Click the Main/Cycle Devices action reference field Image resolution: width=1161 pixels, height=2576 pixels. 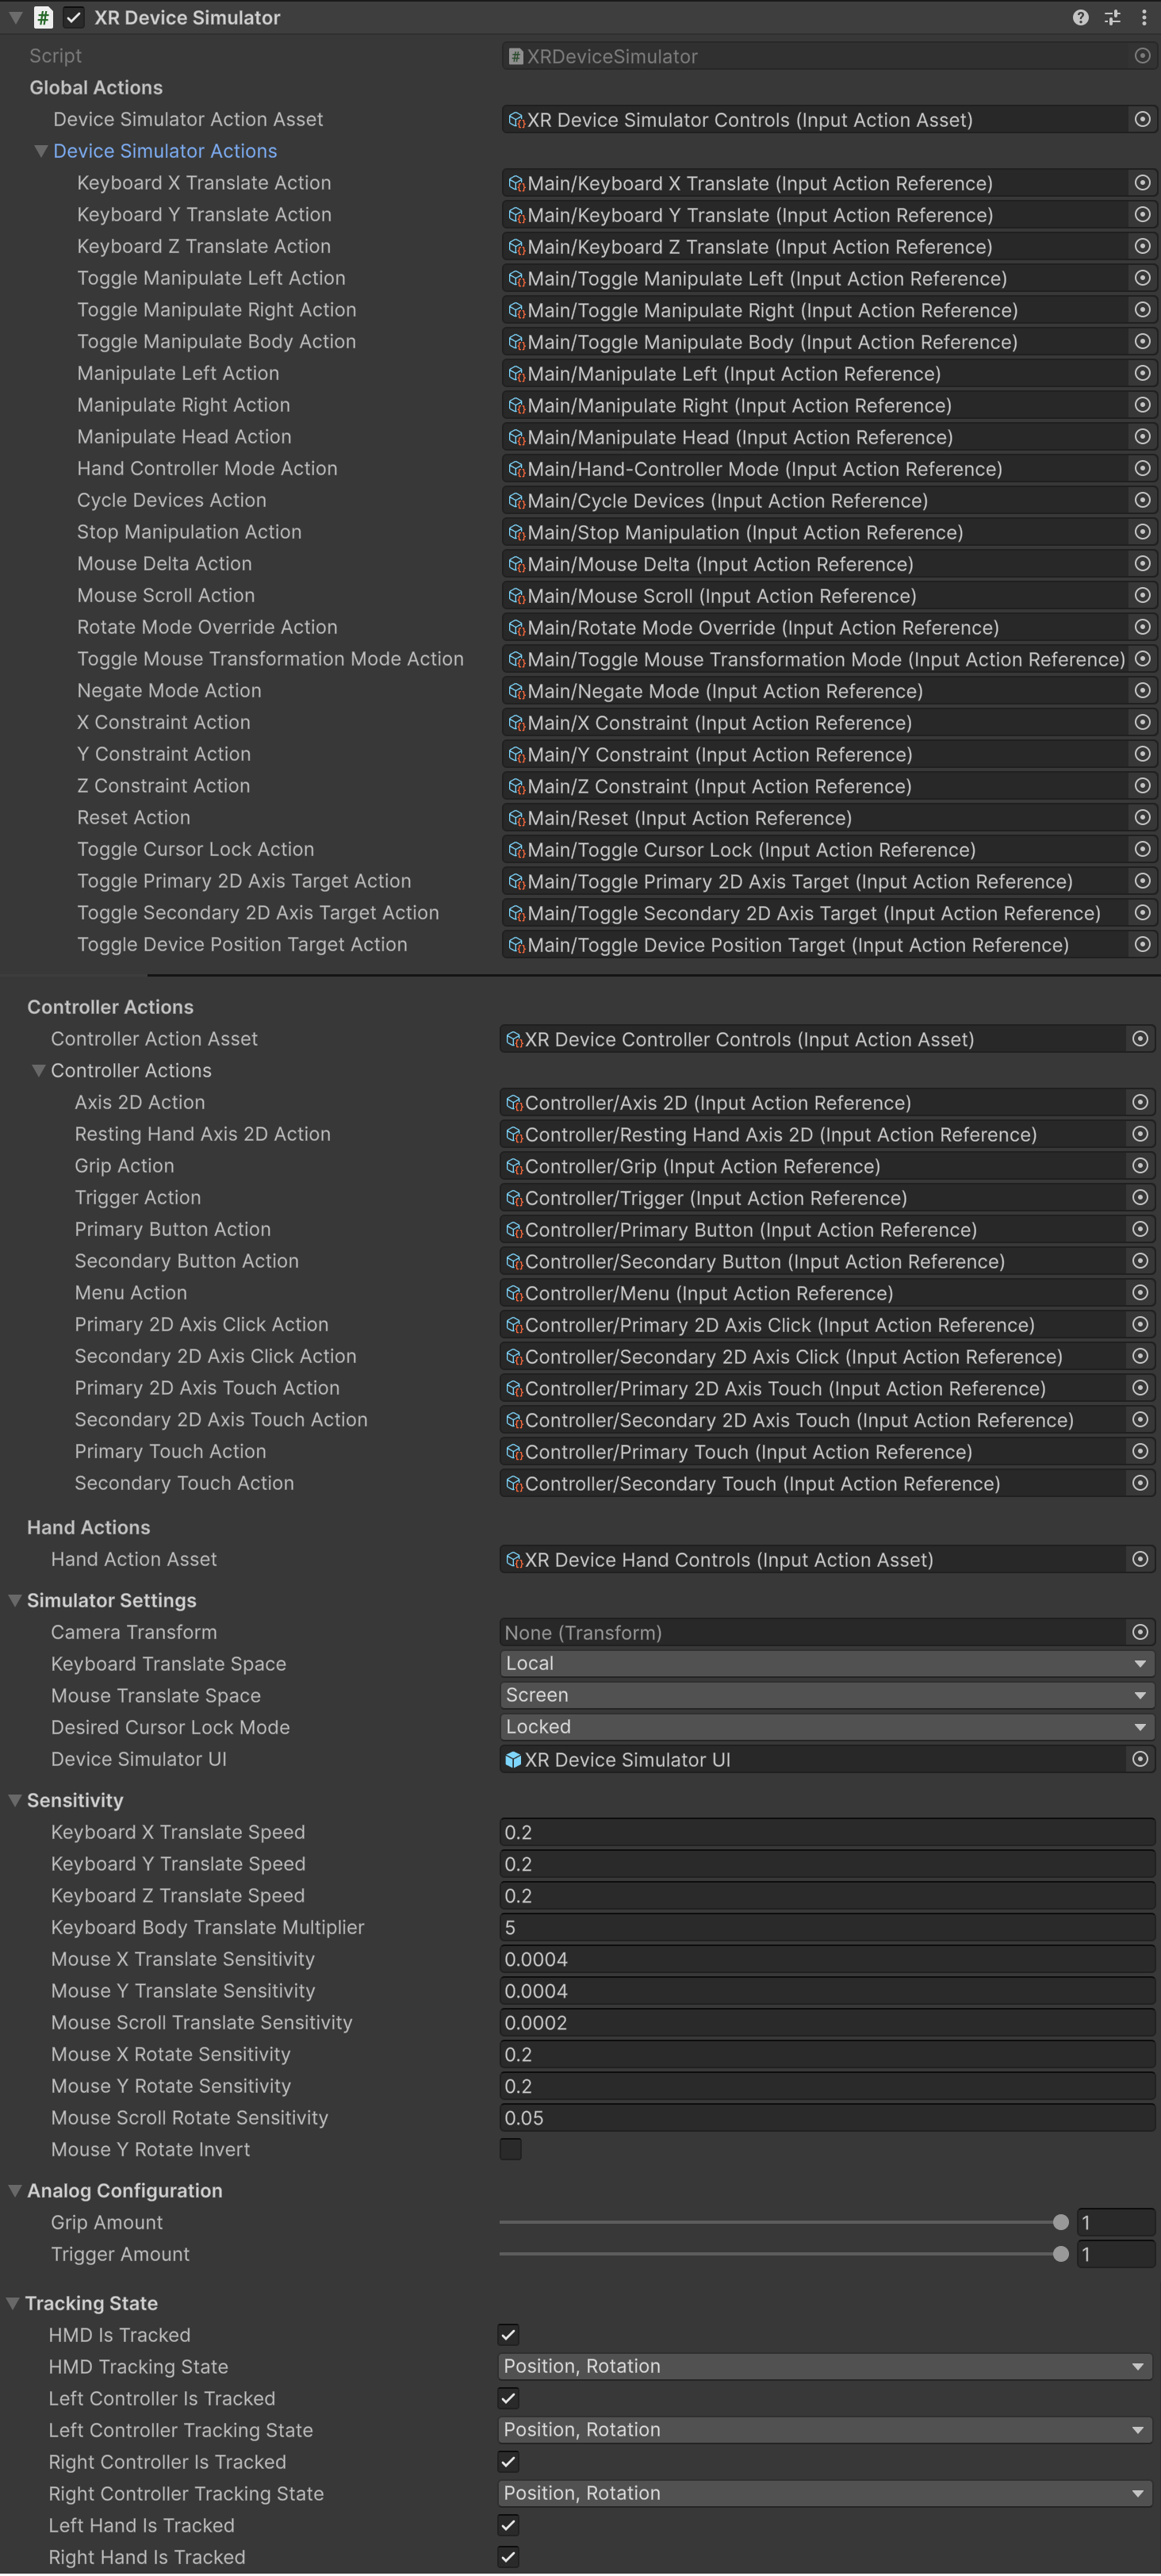(x=814, y=500)
